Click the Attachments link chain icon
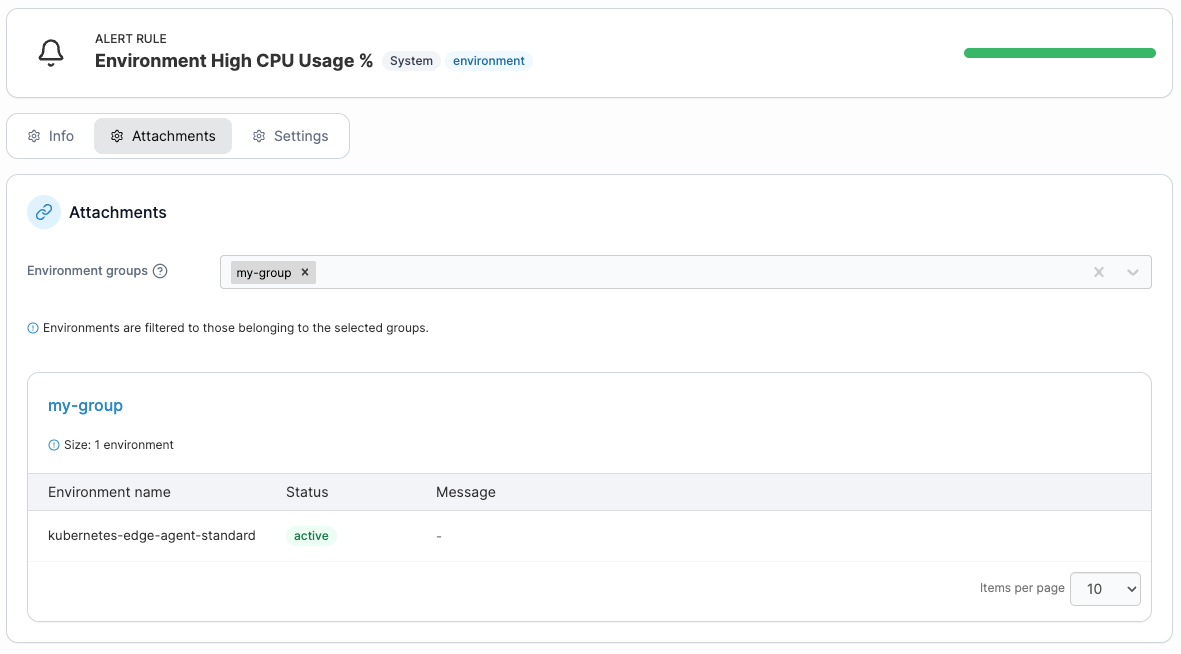 44,212
